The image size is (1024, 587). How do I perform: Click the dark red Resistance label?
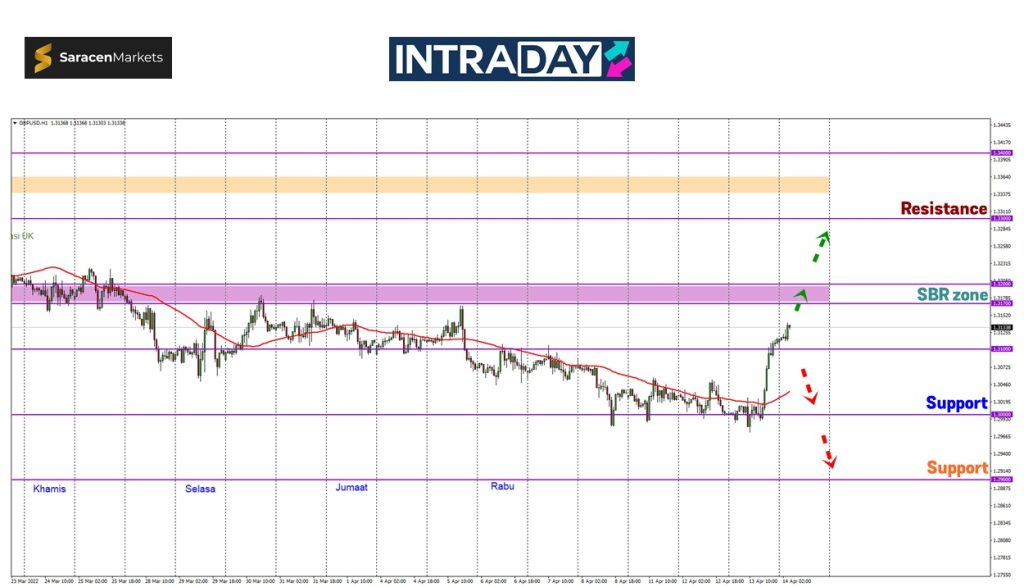point(943,209)
